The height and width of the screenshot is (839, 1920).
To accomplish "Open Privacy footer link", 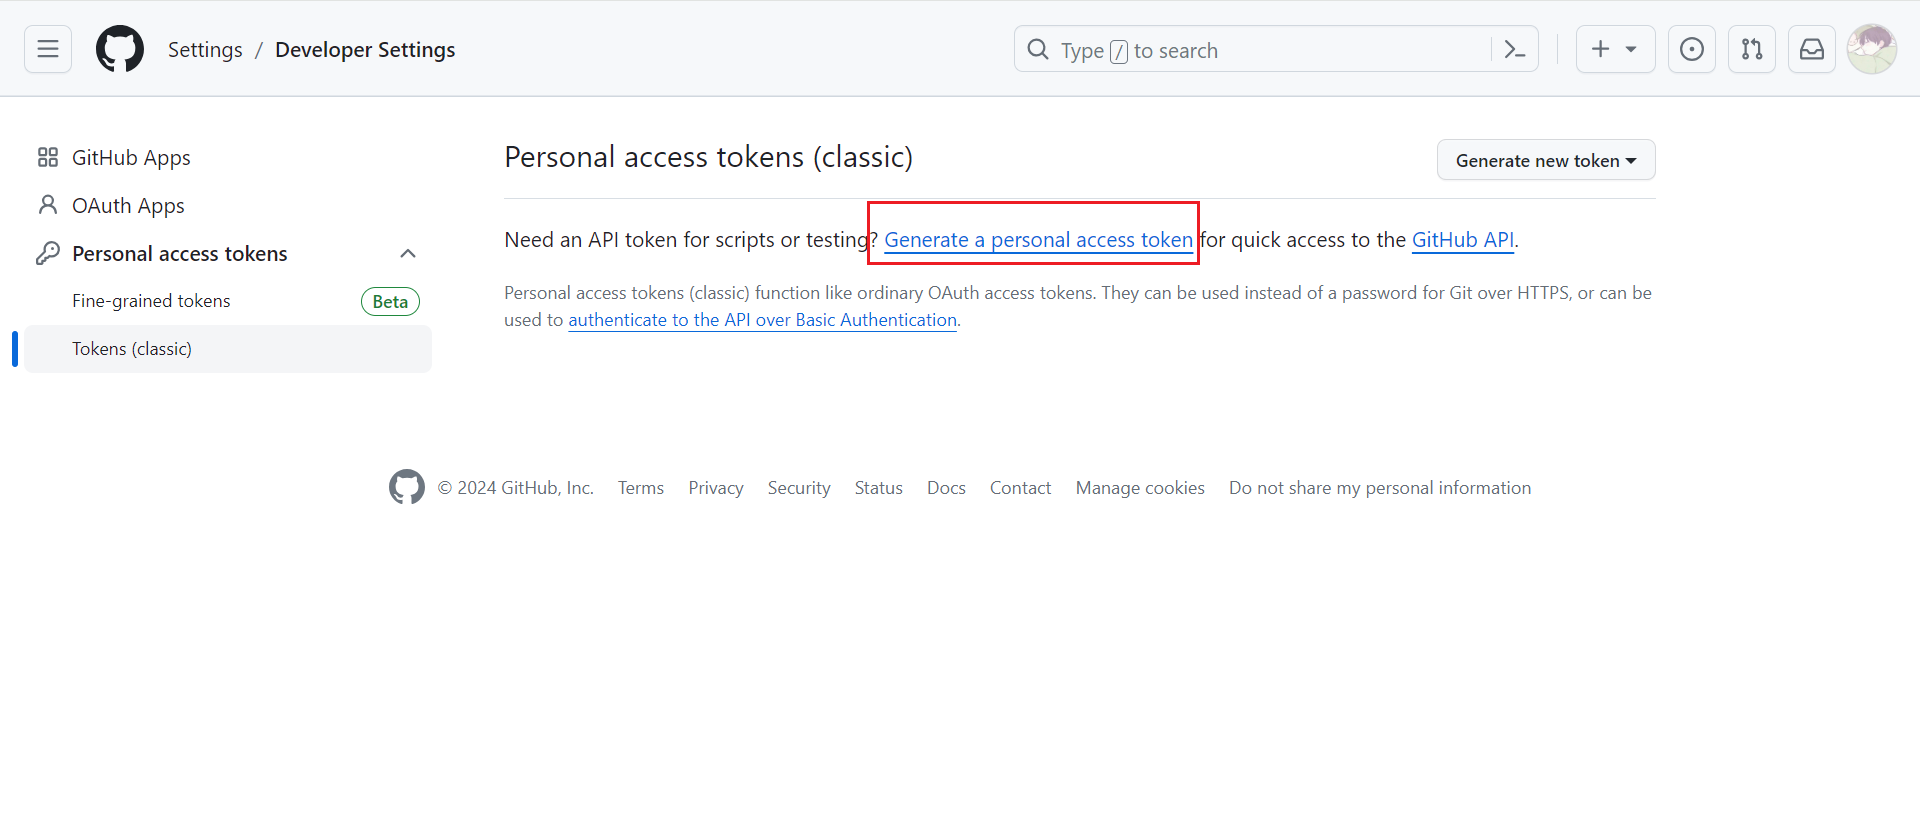I will pos(716,488).
